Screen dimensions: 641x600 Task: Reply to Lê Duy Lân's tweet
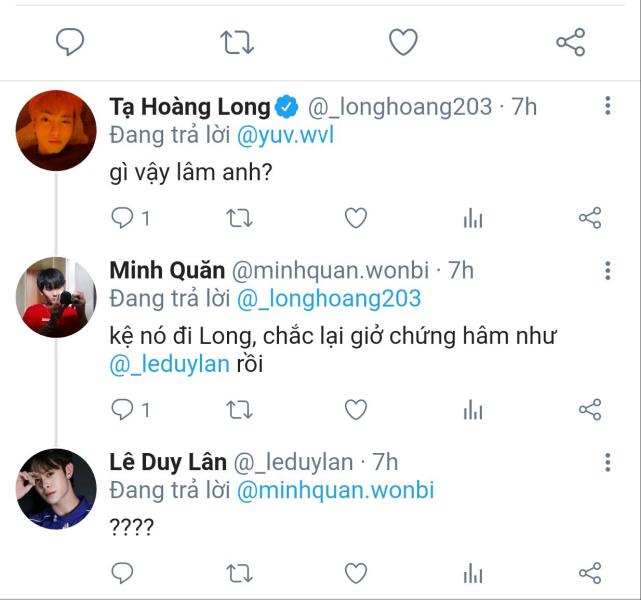122,573
